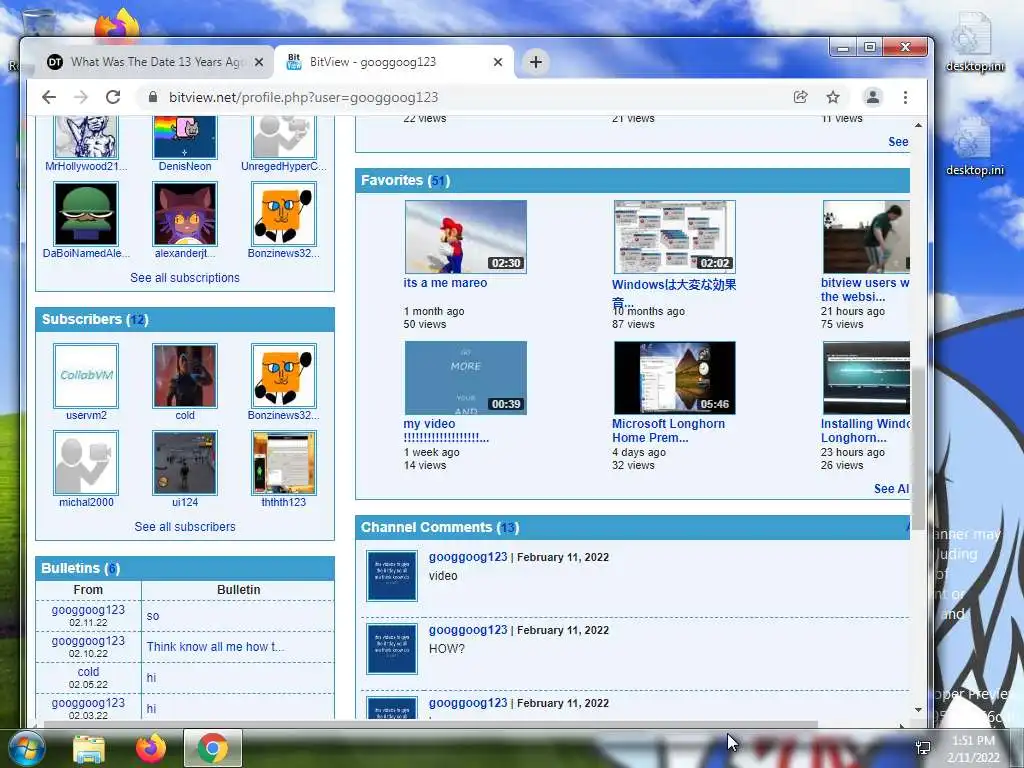1024x768 pixels.
Task: Open the 'its a me mareo' title link
Action: (x=445, y=283)
